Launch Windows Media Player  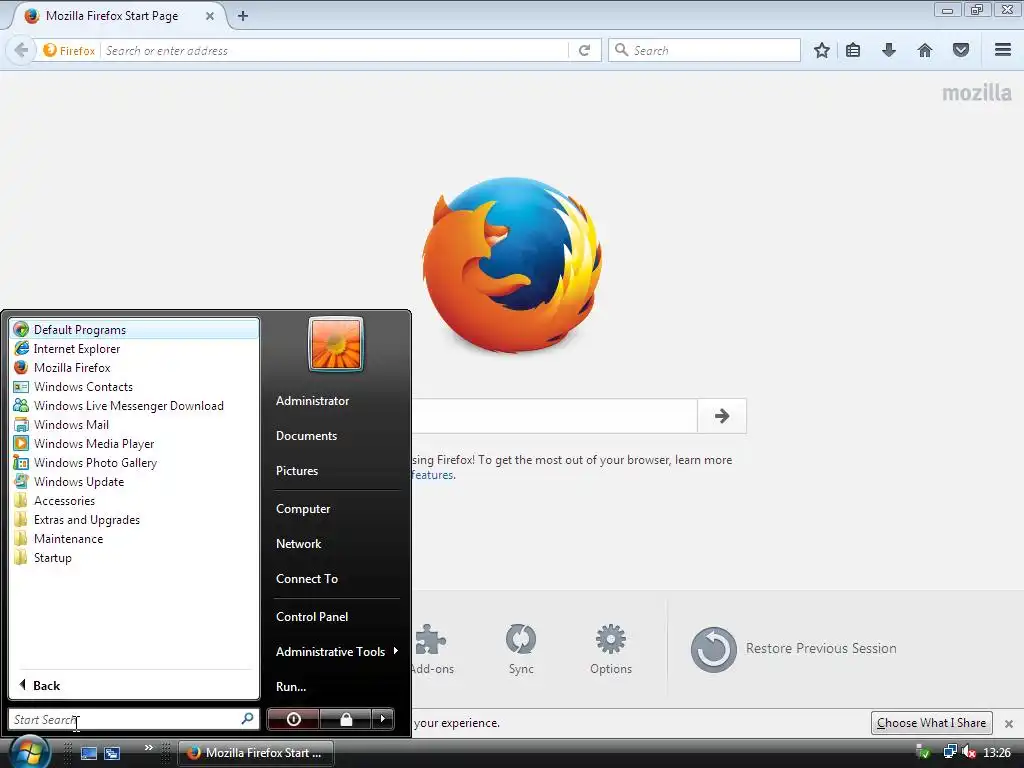pos(135,443)
